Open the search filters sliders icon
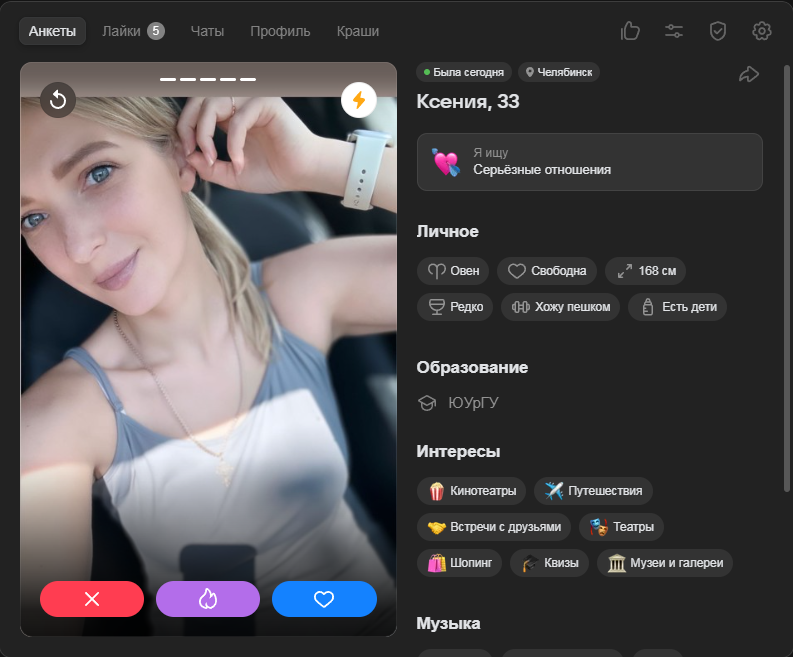The height and width of the screenshot is (657, 793). 674,31
